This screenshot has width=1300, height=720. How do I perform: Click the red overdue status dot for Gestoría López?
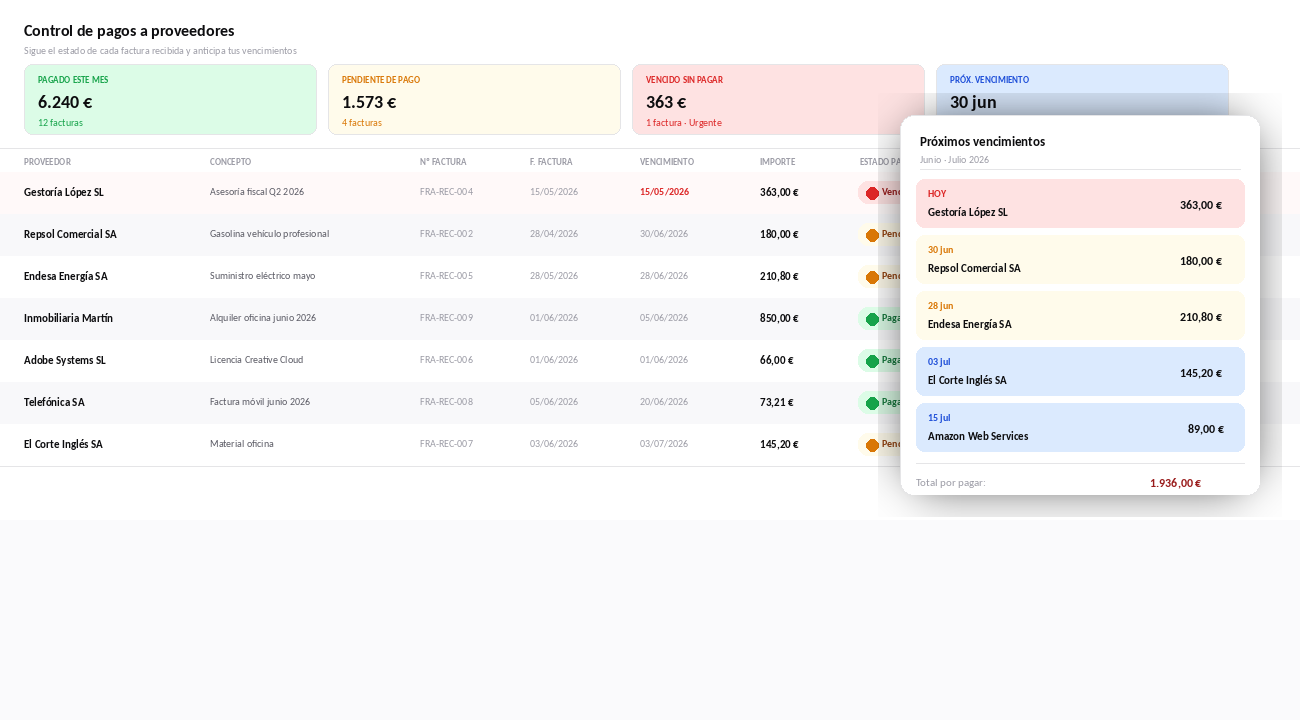(872, 193)
